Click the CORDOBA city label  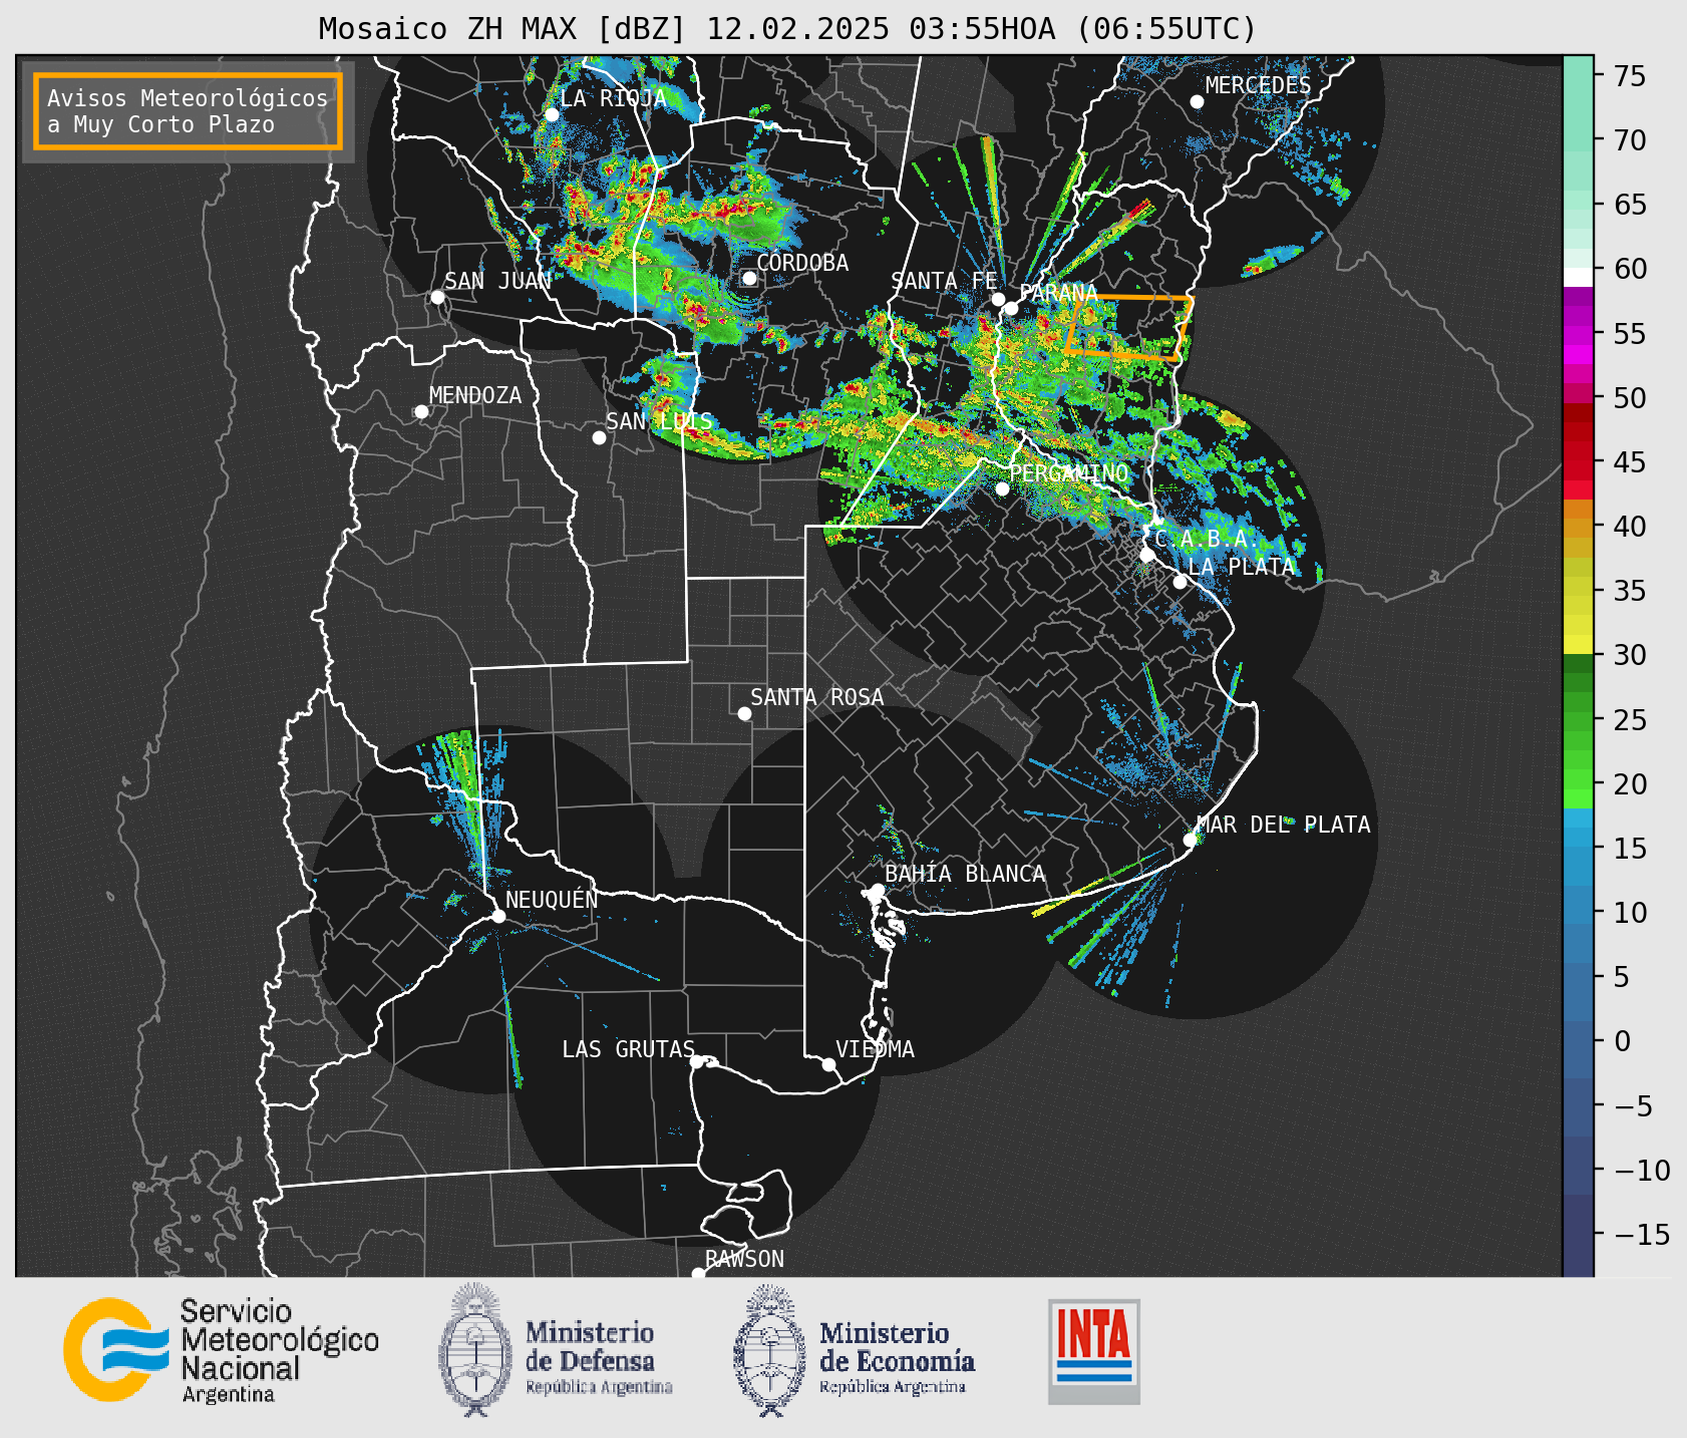pyautogui.click(x=802, y=263)
